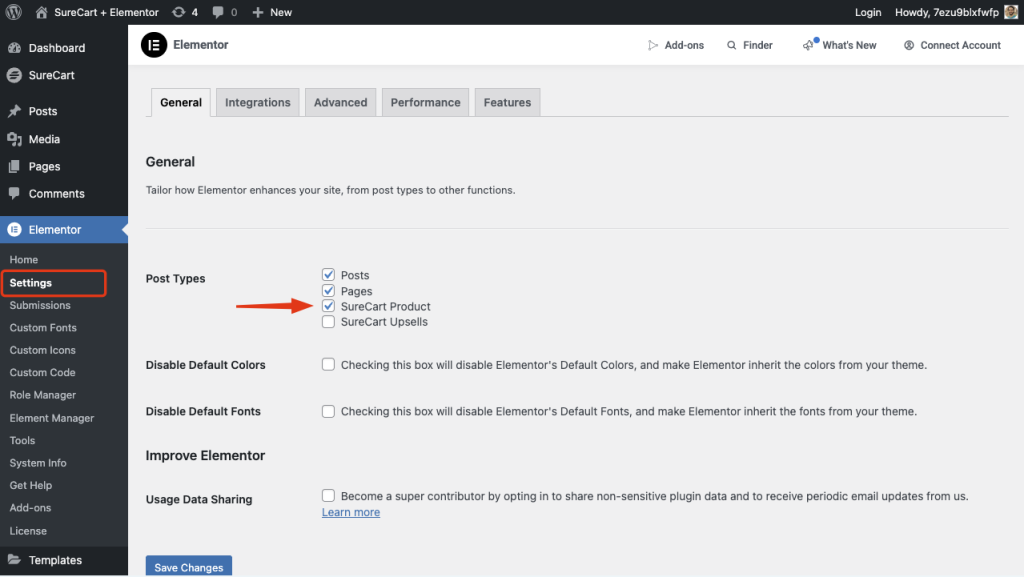Enable the Usage Data Sharing checkbox
The height and width of the screenshot is (577, 1024).
pyautogui.click(x=328, y=495)
